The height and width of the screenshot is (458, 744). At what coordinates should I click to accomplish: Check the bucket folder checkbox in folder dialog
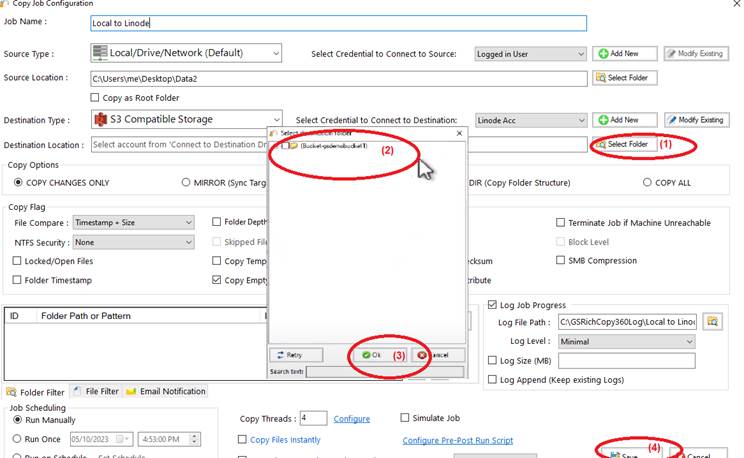[285, 146]
